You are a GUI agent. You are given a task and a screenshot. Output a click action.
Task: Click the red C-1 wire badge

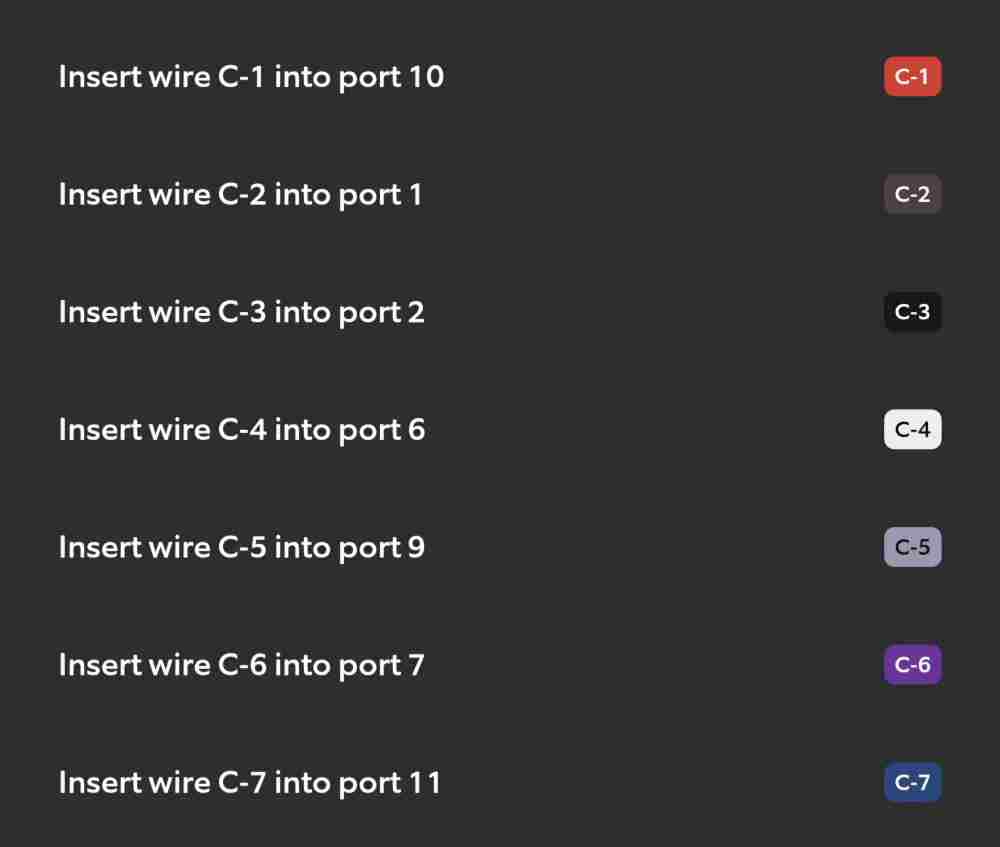(912, 77)
